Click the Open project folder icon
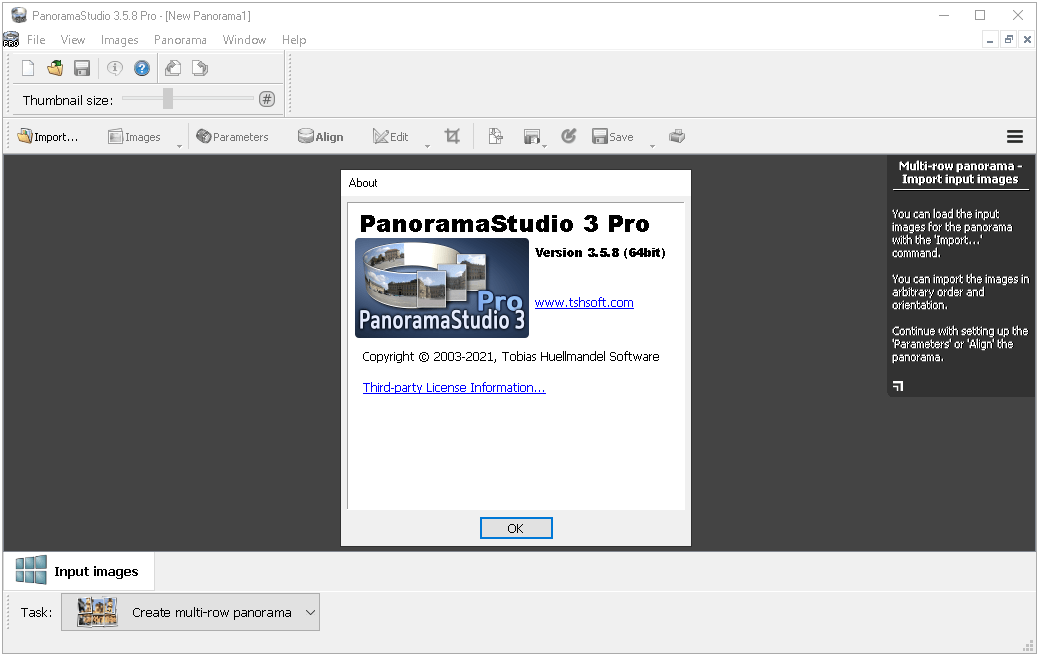 55,68
